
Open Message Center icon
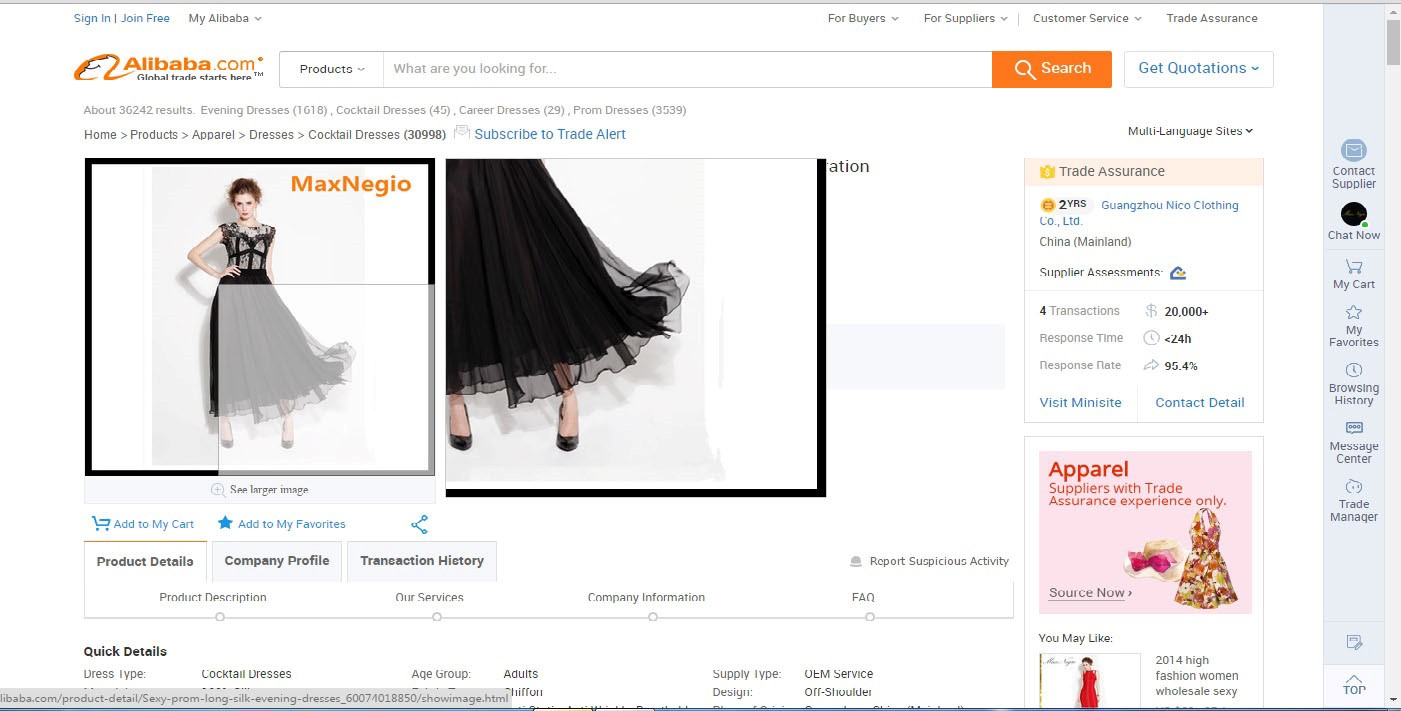1353,428
